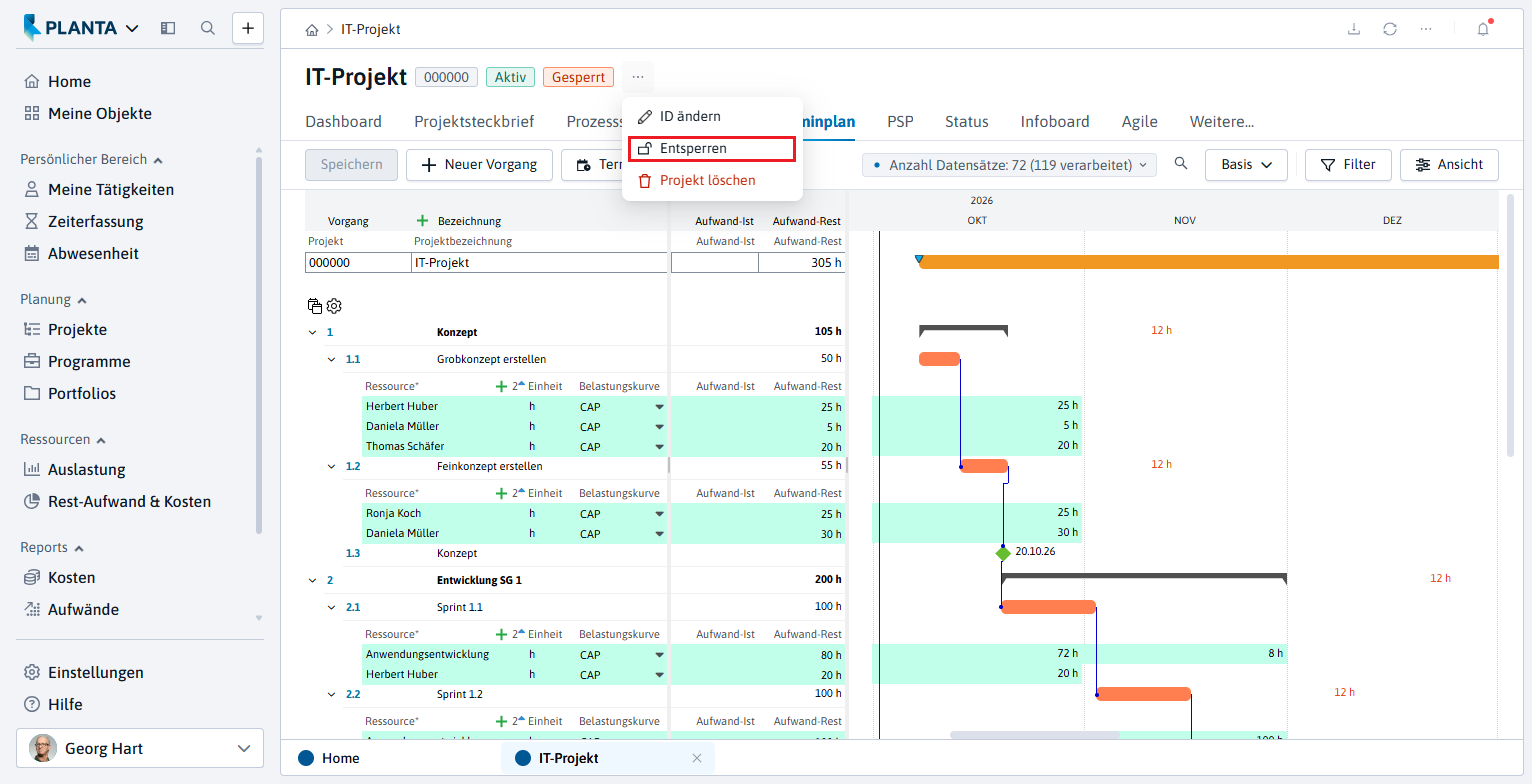Click the orange IT-Projekt Gantt bar
Screen dimensions: 1532x784
pos(1209,262)
